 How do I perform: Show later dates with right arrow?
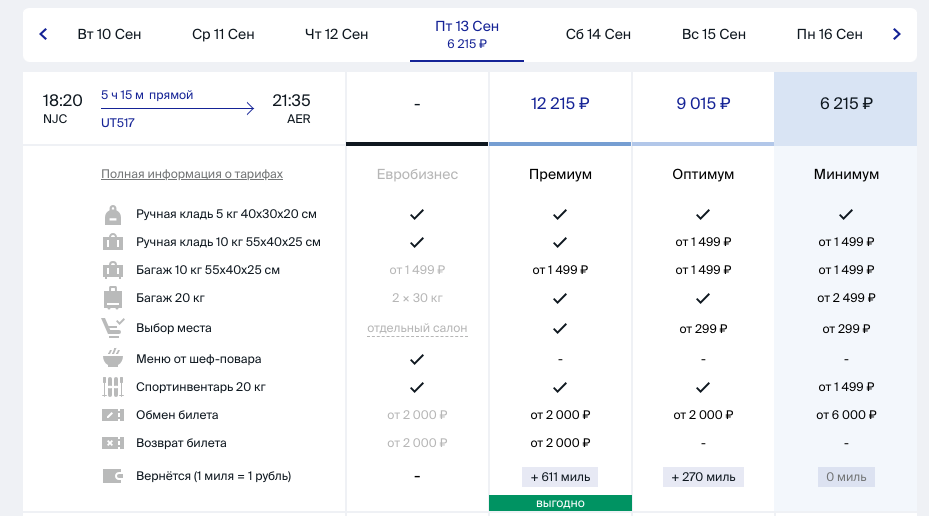coord(896,34)
